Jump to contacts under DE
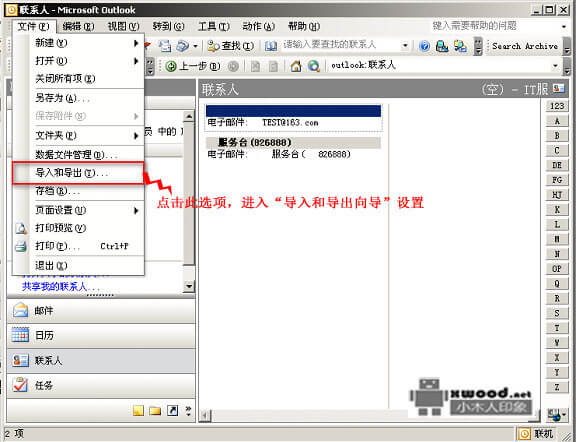 (557, 165)
